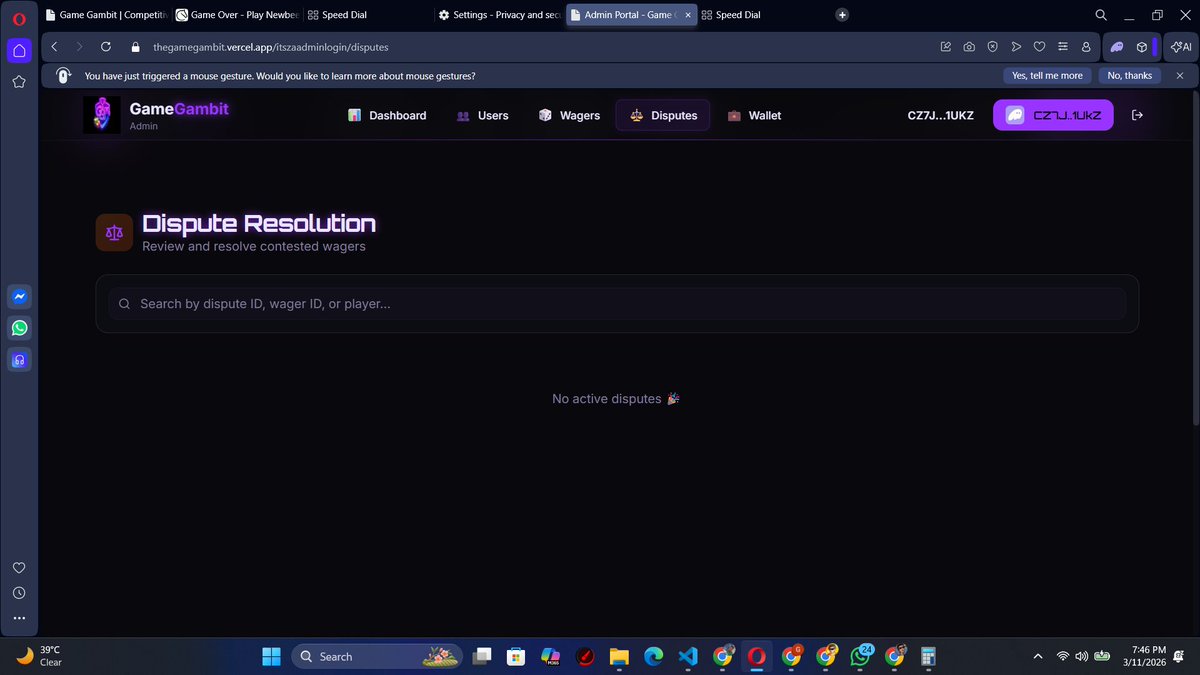
Task: Click the GameGambit logo image
Action: pyautogui.click(x=102, y=115)
